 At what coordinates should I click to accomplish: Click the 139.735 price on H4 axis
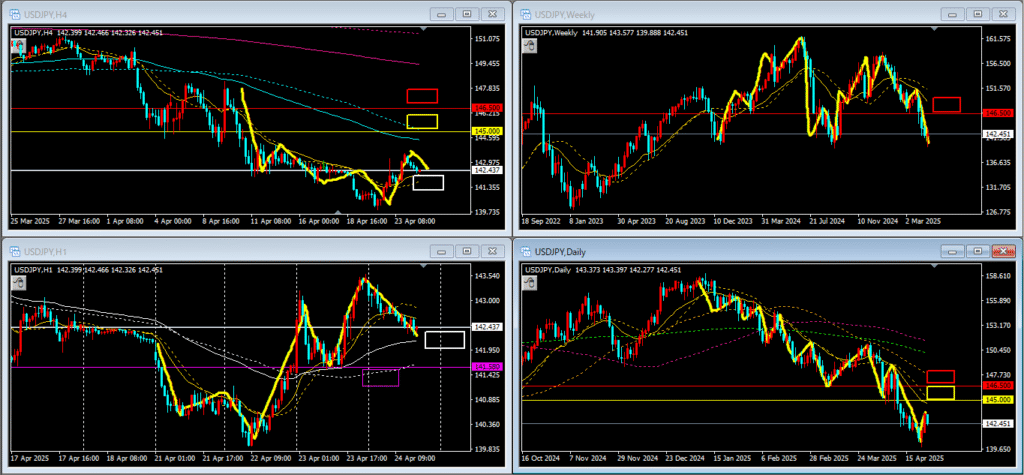coord(487,212)
